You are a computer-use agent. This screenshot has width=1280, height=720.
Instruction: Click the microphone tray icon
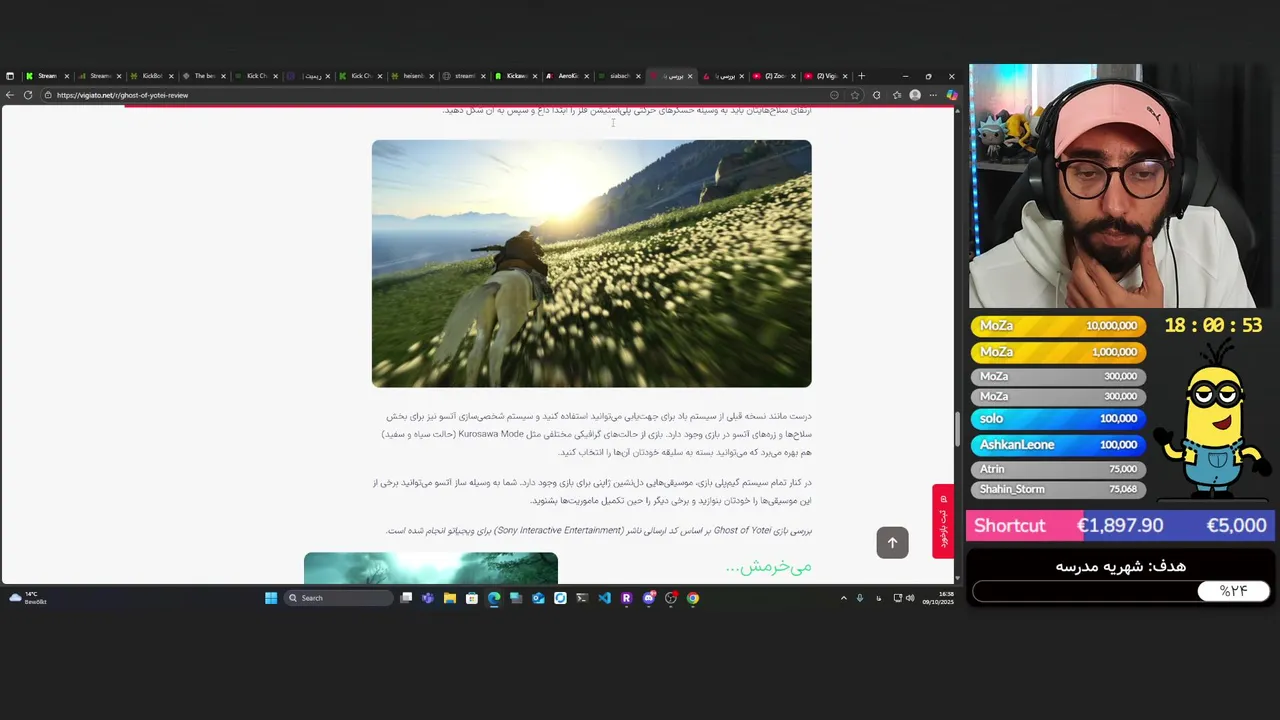click(859, 598)
